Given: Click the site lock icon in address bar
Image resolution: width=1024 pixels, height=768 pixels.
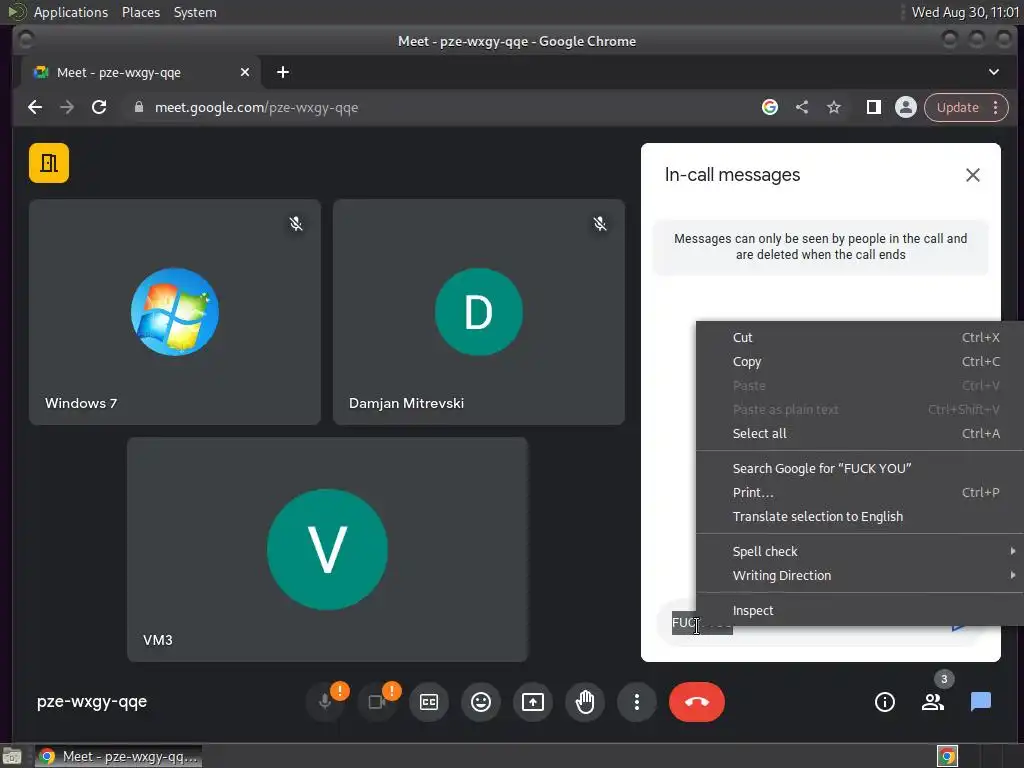Looking at the screenshot, I should [x=138, y=107].
